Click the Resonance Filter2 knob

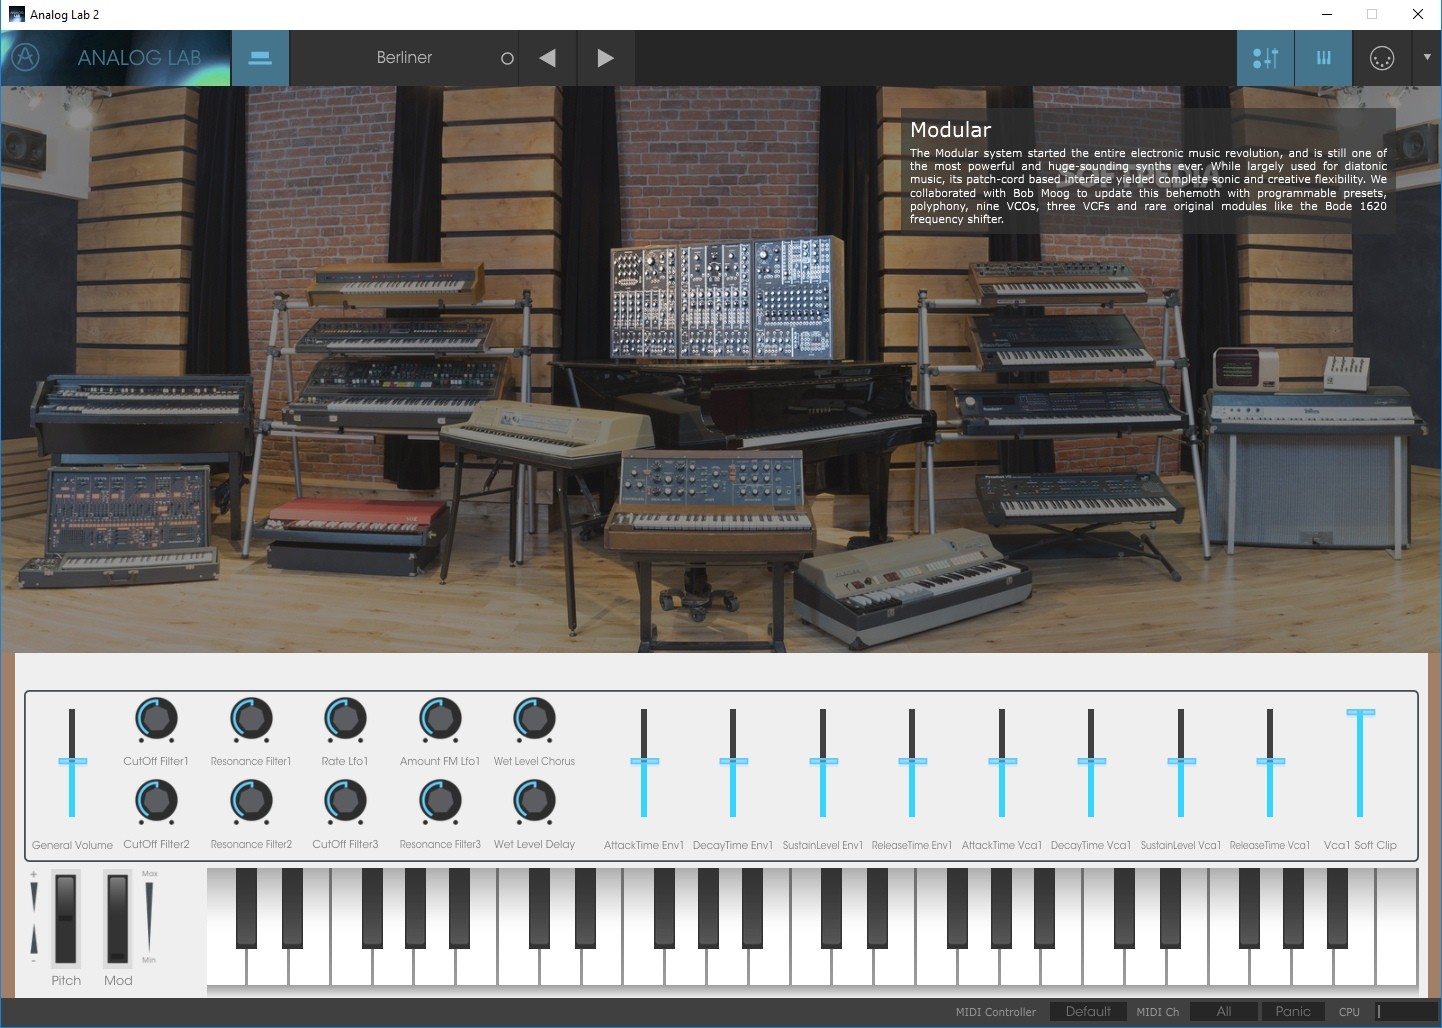(x=251, y=802)
